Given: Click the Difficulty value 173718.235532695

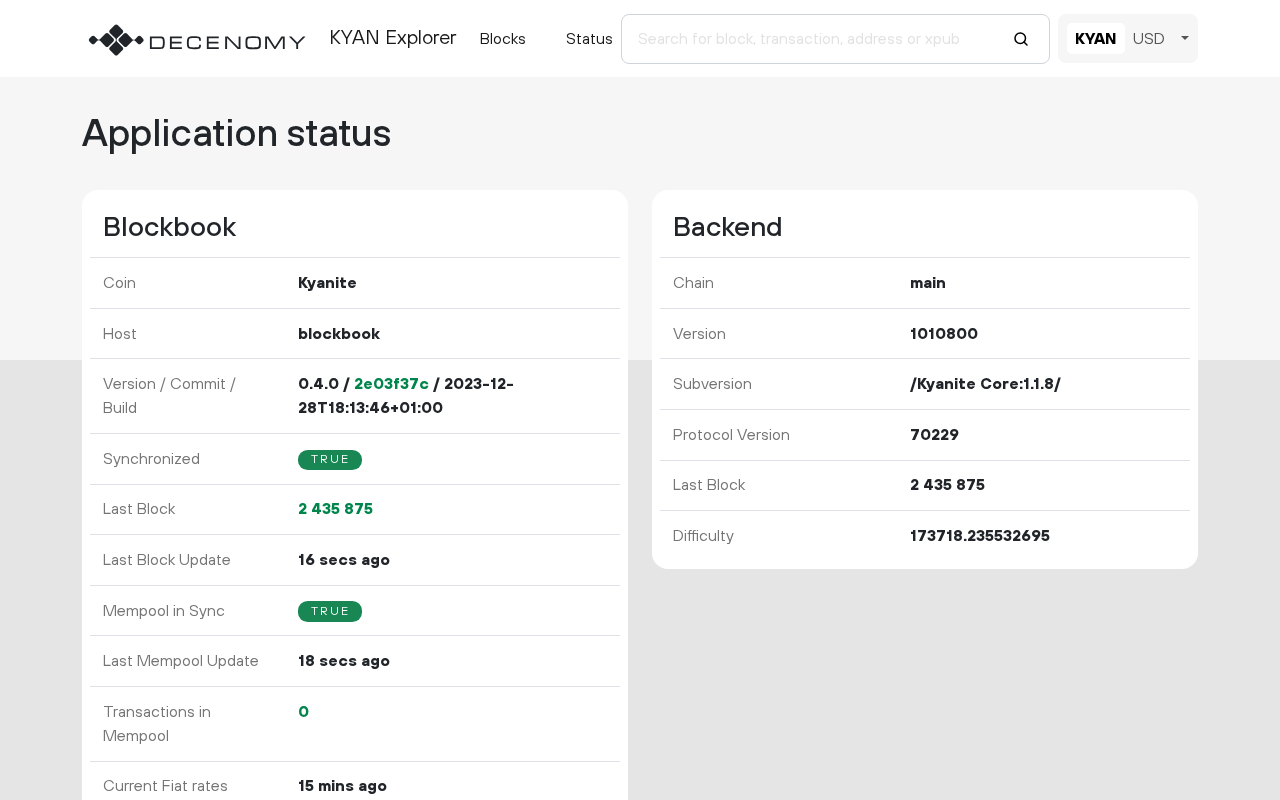Looking at the screenshot, I should click(979, 536).
